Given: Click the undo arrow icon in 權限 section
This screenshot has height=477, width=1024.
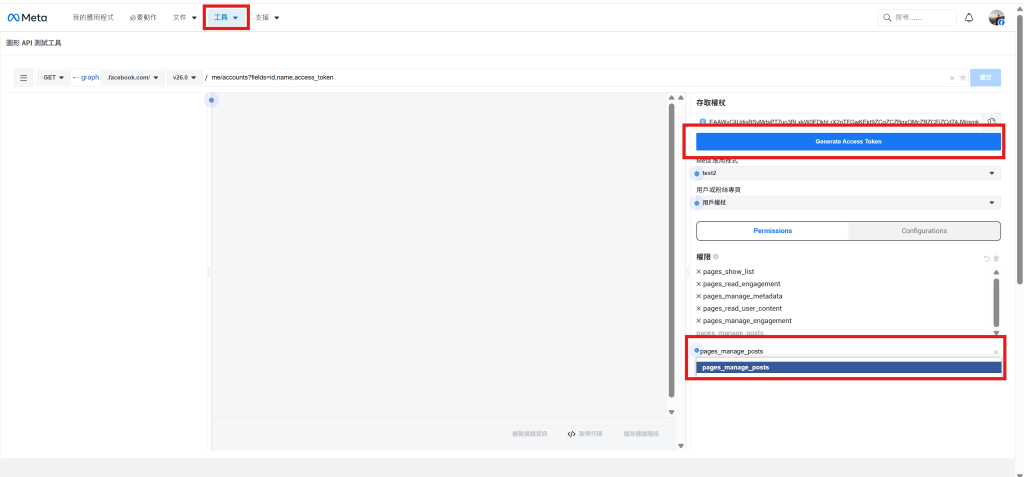Looking at the screenshot, I should tap(987, 259).
